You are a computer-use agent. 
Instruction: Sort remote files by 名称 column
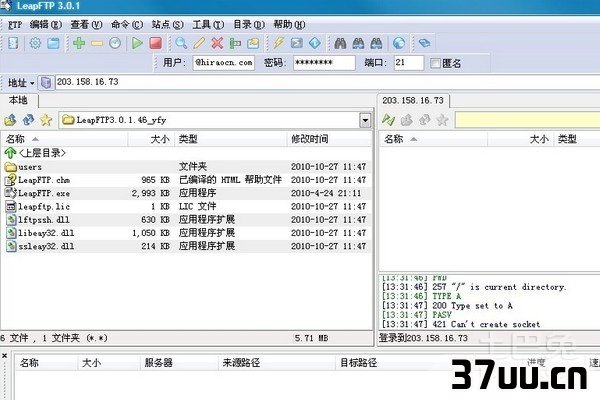click(434, 139)
